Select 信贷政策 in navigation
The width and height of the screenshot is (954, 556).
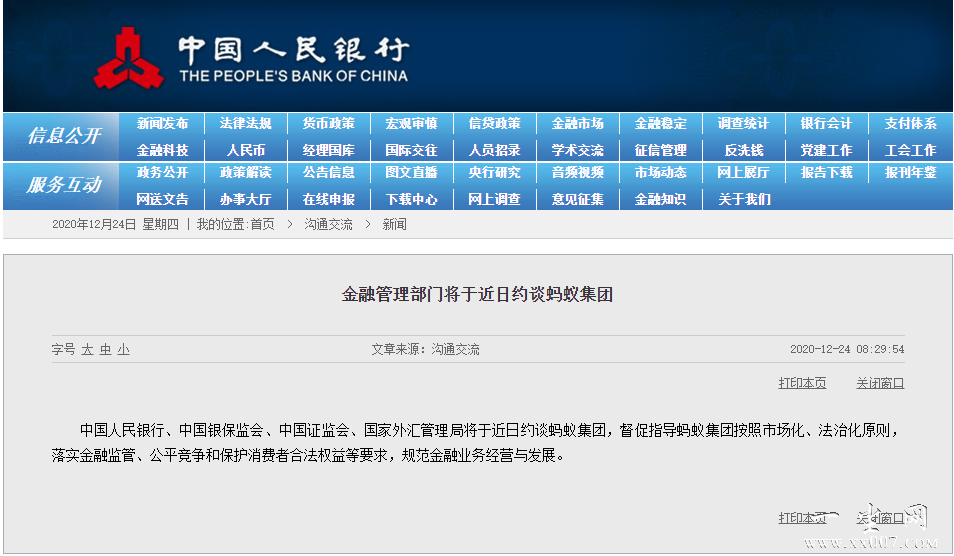pos(495,123)
